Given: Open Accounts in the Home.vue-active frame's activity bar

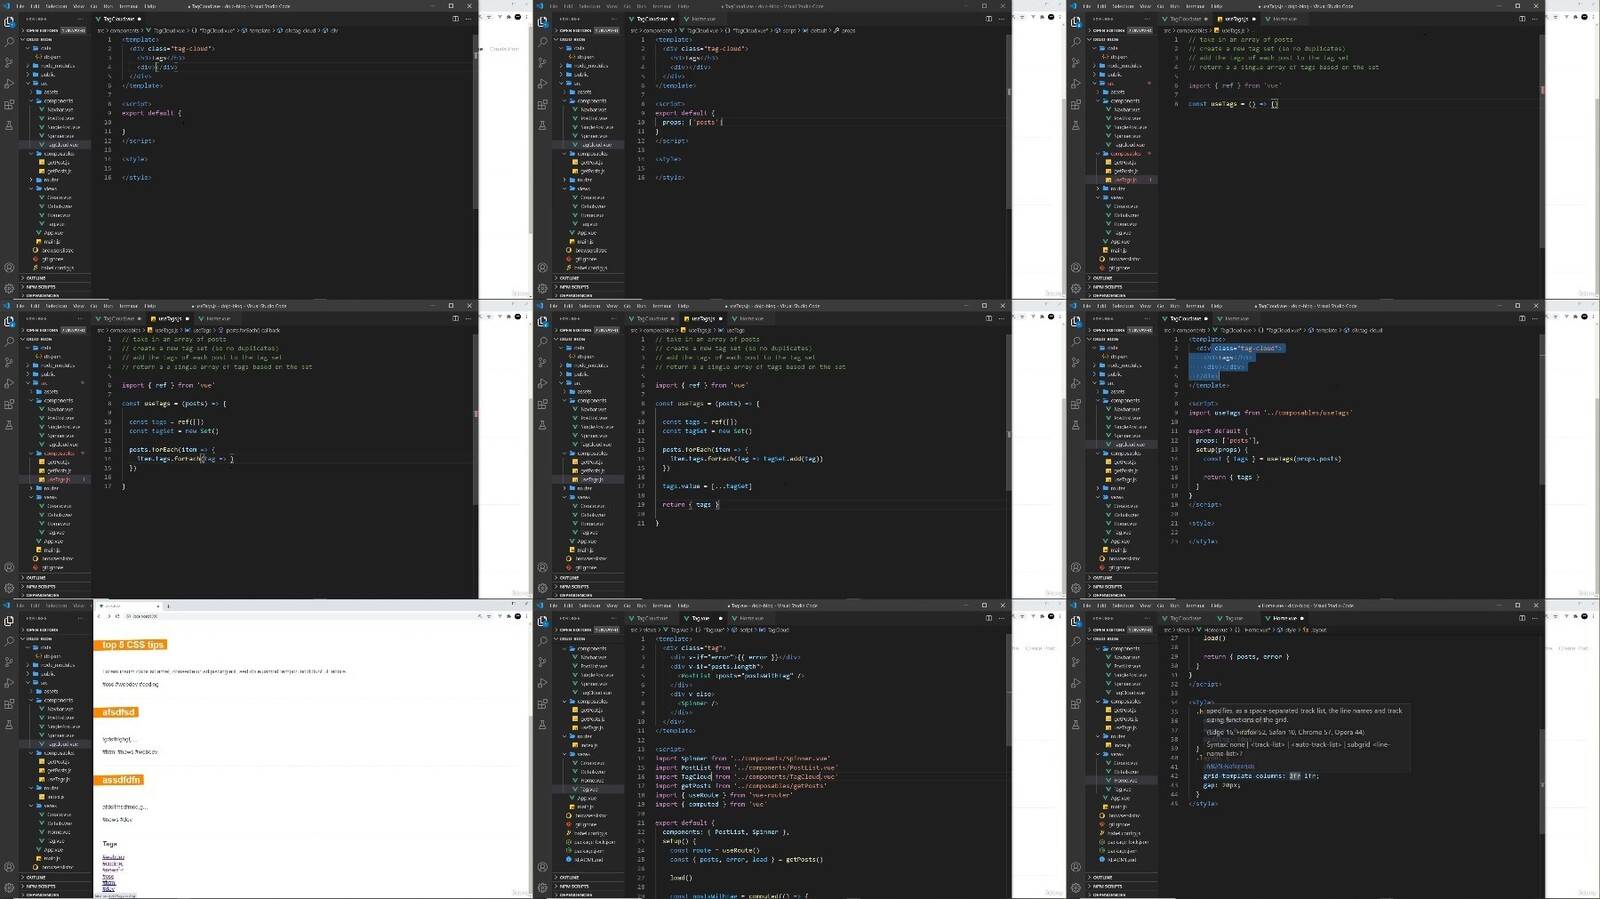Looking at the screenshot, I should click(1076, 867).
